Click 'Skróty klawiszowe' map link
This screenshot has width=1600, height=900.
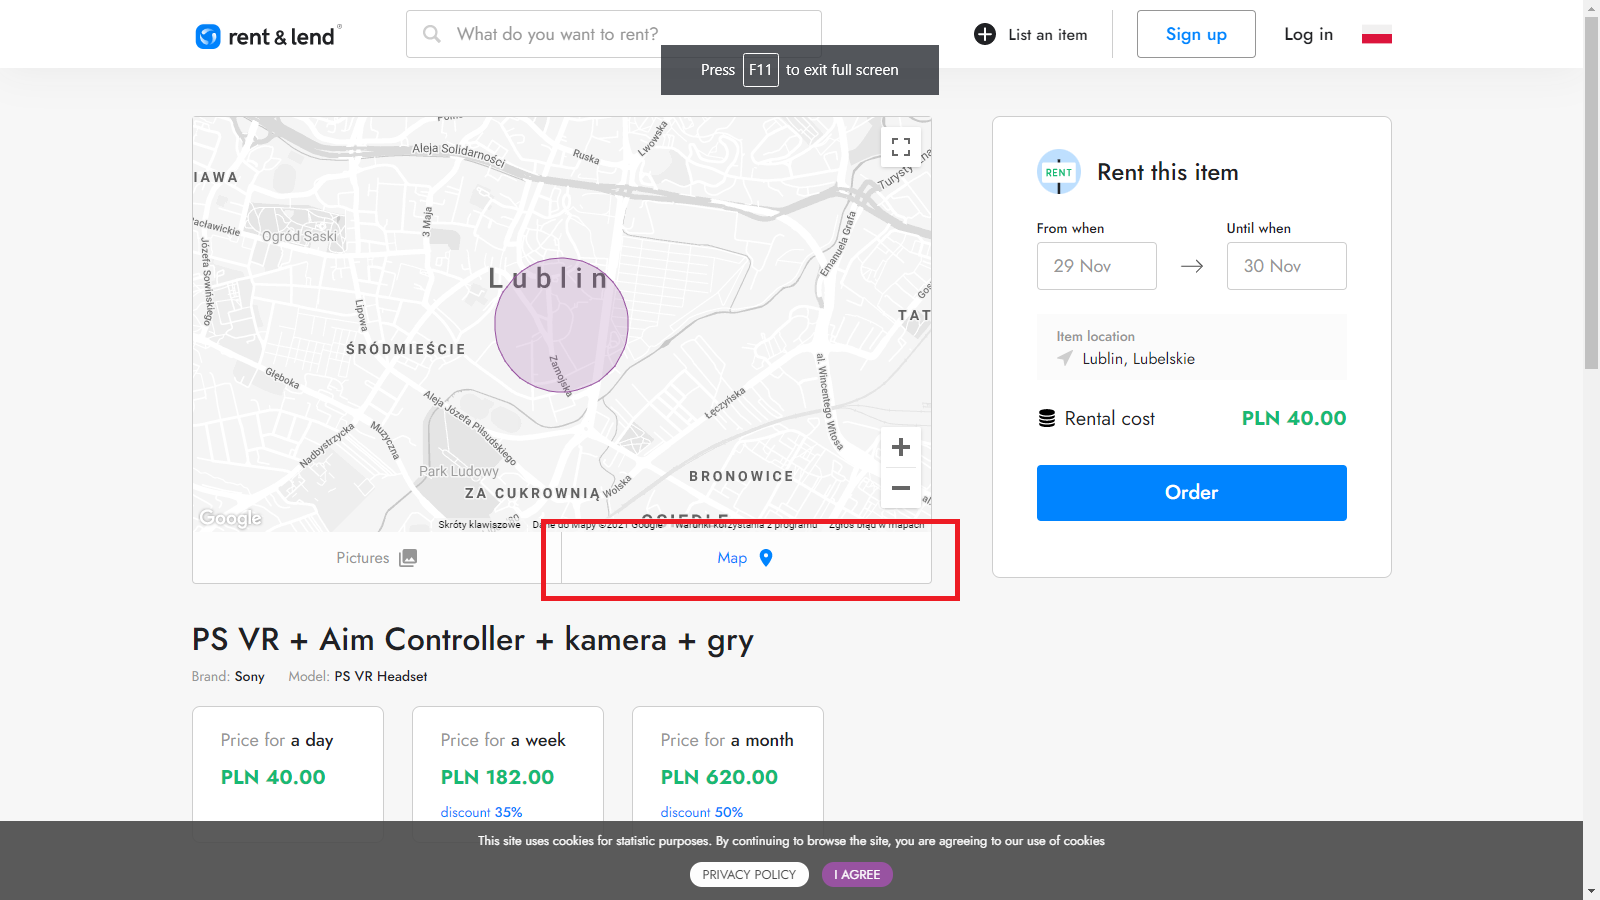tap(480, 525)
